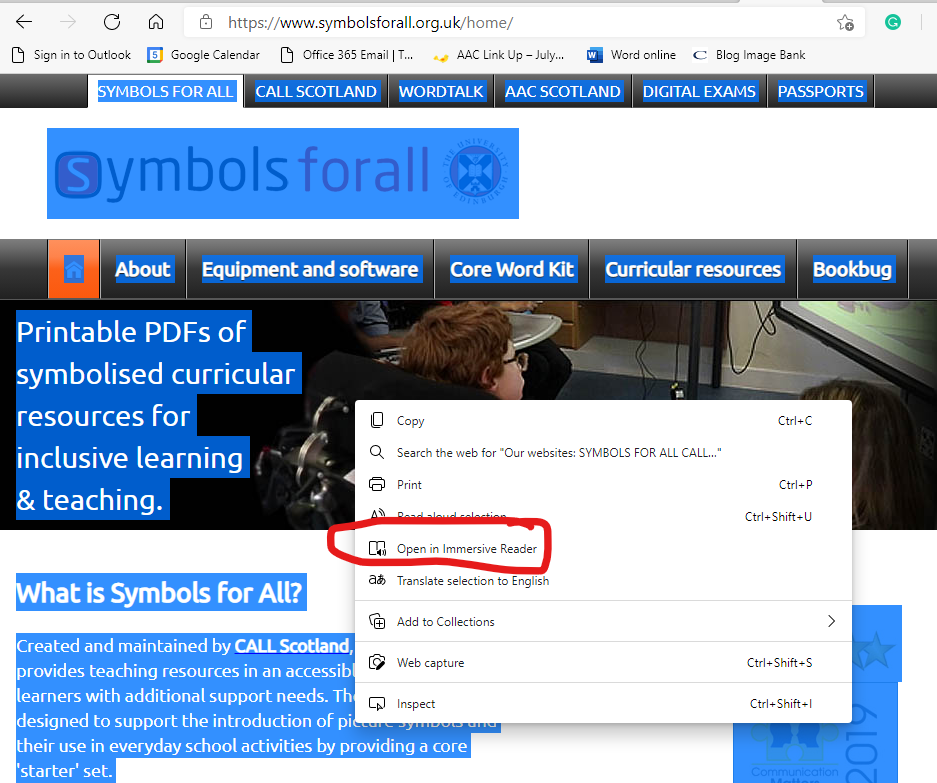Click the What is Symbols for All? heading
This screenshot has width=937, height=783.
point(160,593)
